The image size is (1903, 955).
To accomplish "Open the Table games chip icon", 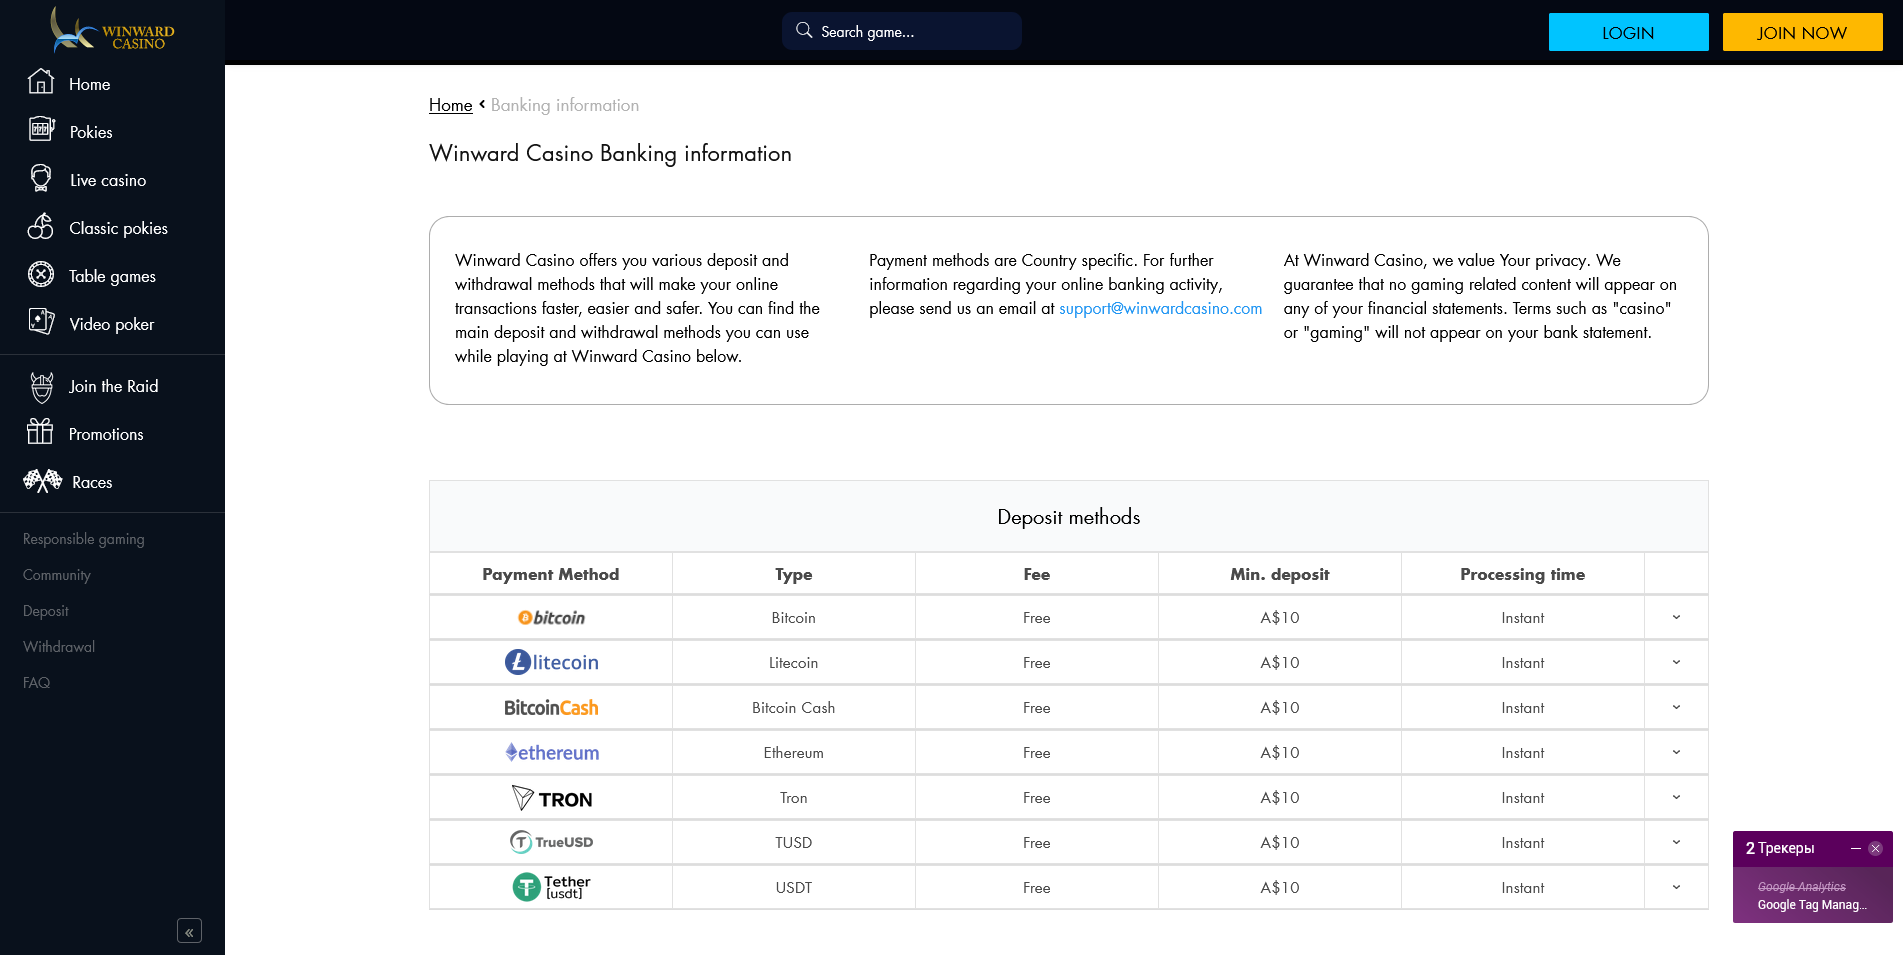I will point(41,274).
